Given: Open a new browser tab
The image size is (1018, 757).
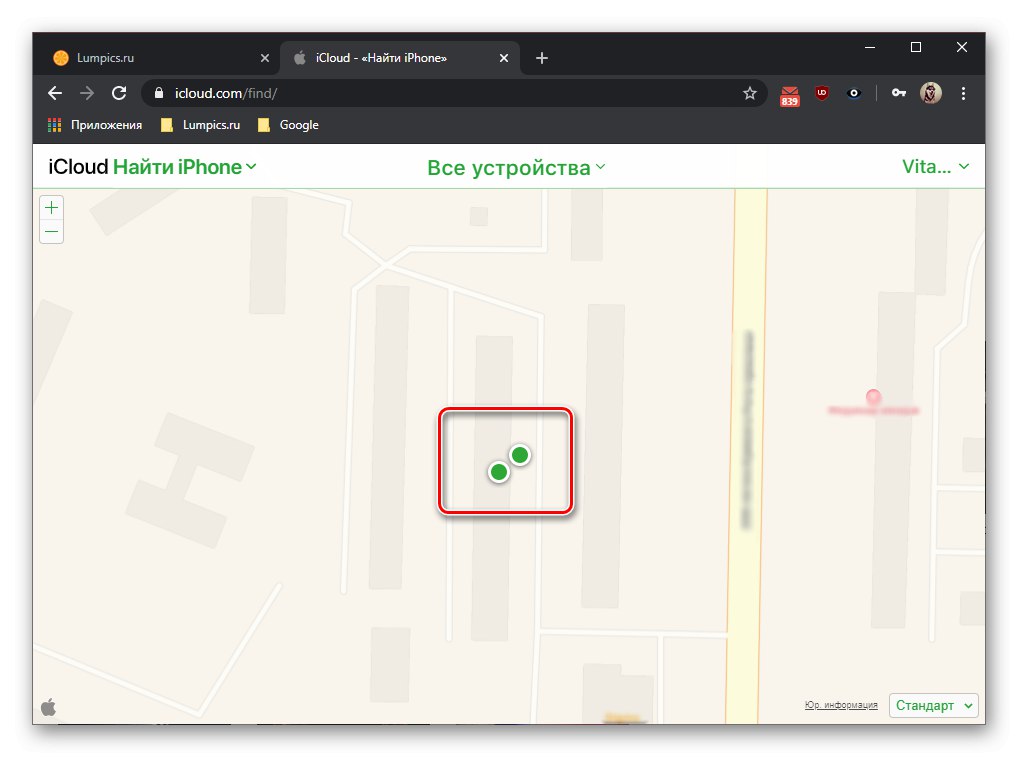Looking at the screenshot, I should click(541, 58).
